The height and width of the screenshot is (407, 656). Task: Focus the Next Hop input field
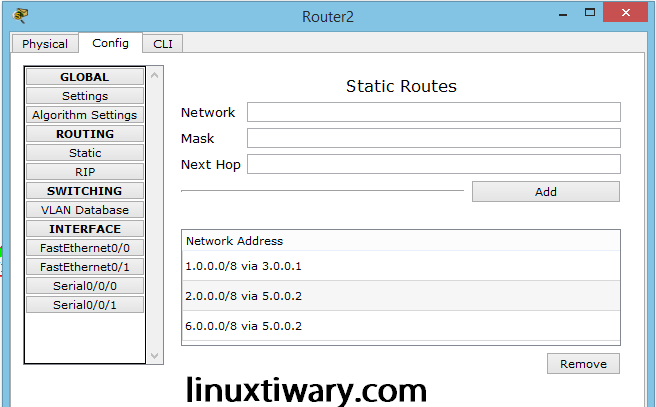pyautogui.click(x=433, y=164)
